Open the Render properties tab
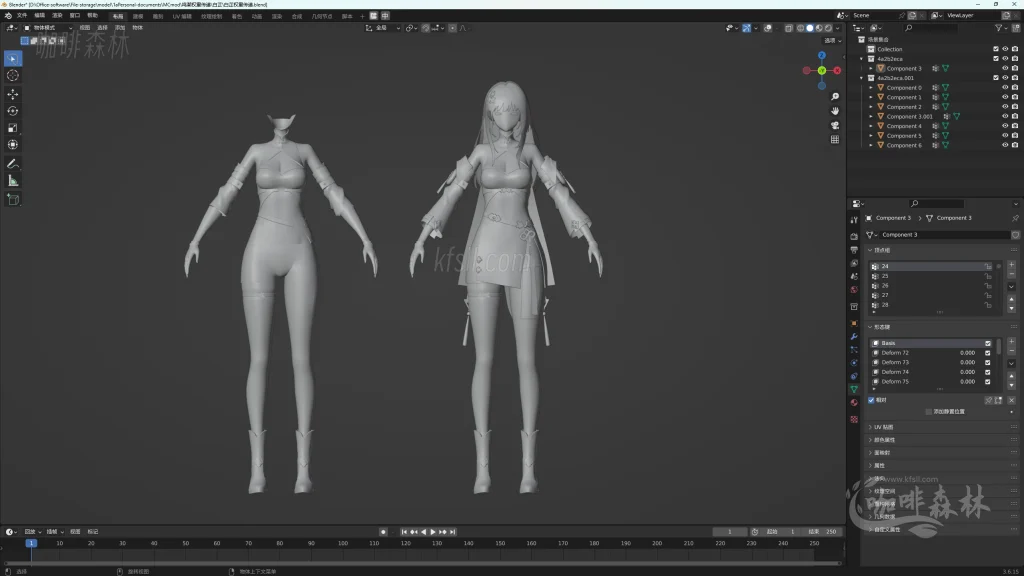Image resolution: width=1024 pixels, height=576 pixels. [x=854, y=236]
